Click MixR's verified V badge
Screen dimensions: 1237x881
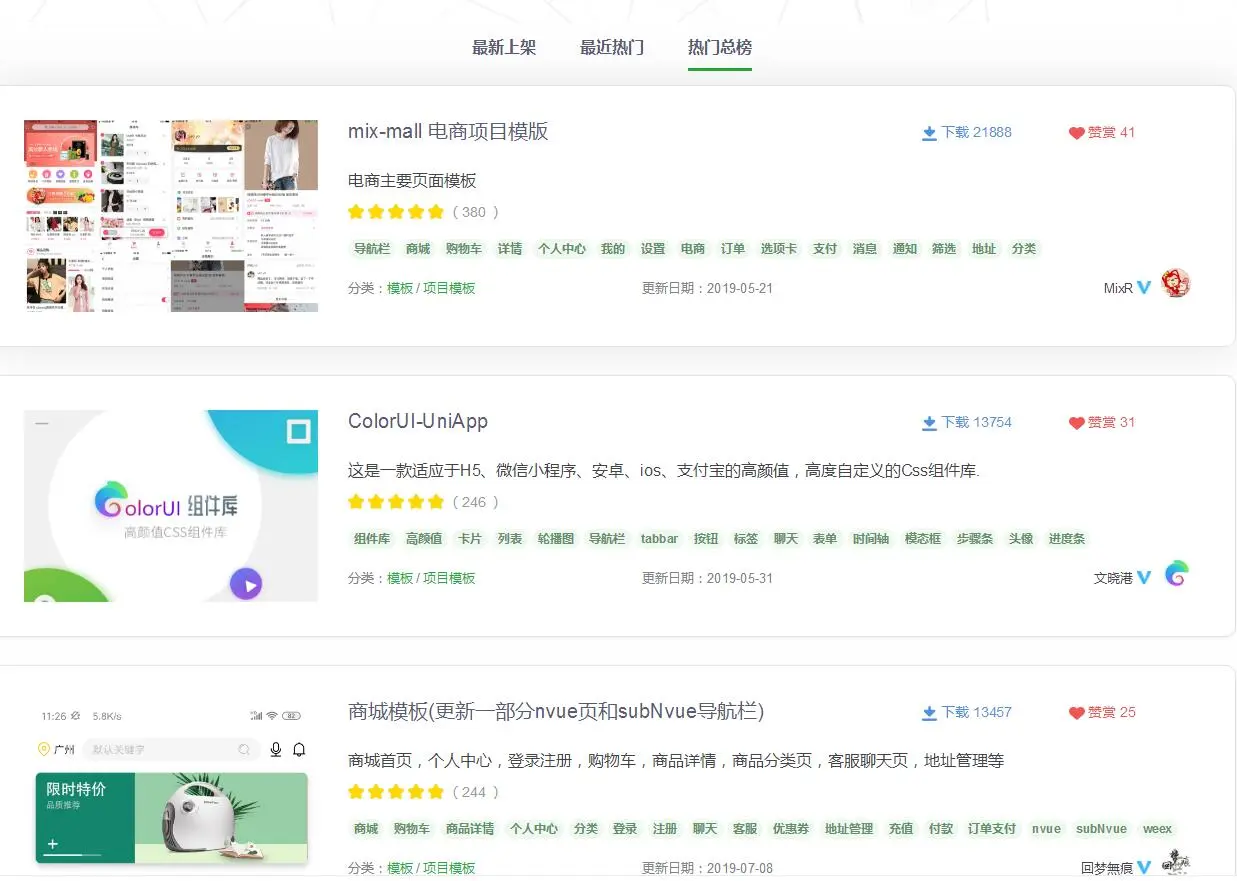tap(1145, 288)
